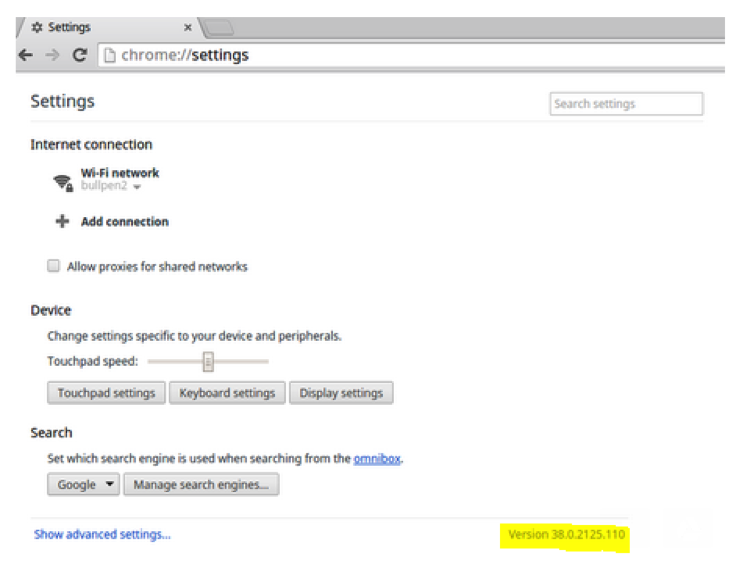
Task: Open a new tab
Action: (x=219, y=27)
